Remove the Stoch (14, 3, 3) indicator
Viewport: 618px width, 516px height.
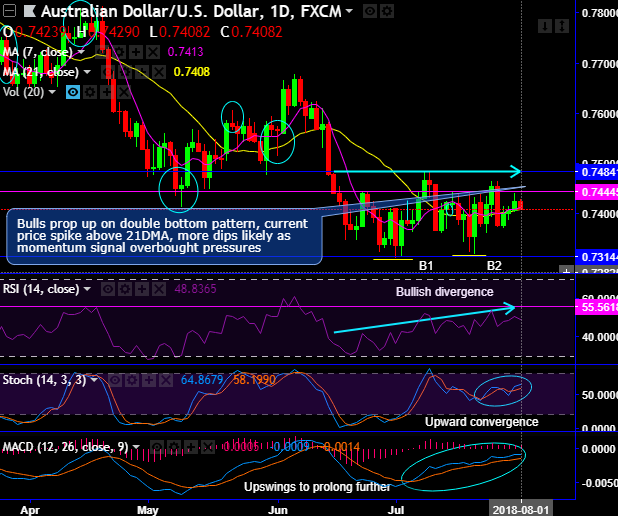(x=166, y=380)
